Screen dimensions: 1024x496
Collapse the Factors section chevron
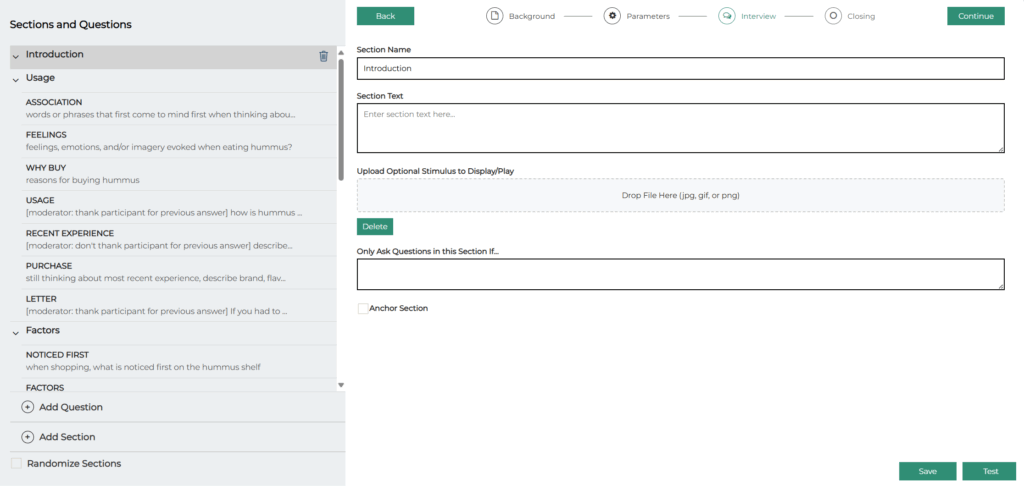16,333
